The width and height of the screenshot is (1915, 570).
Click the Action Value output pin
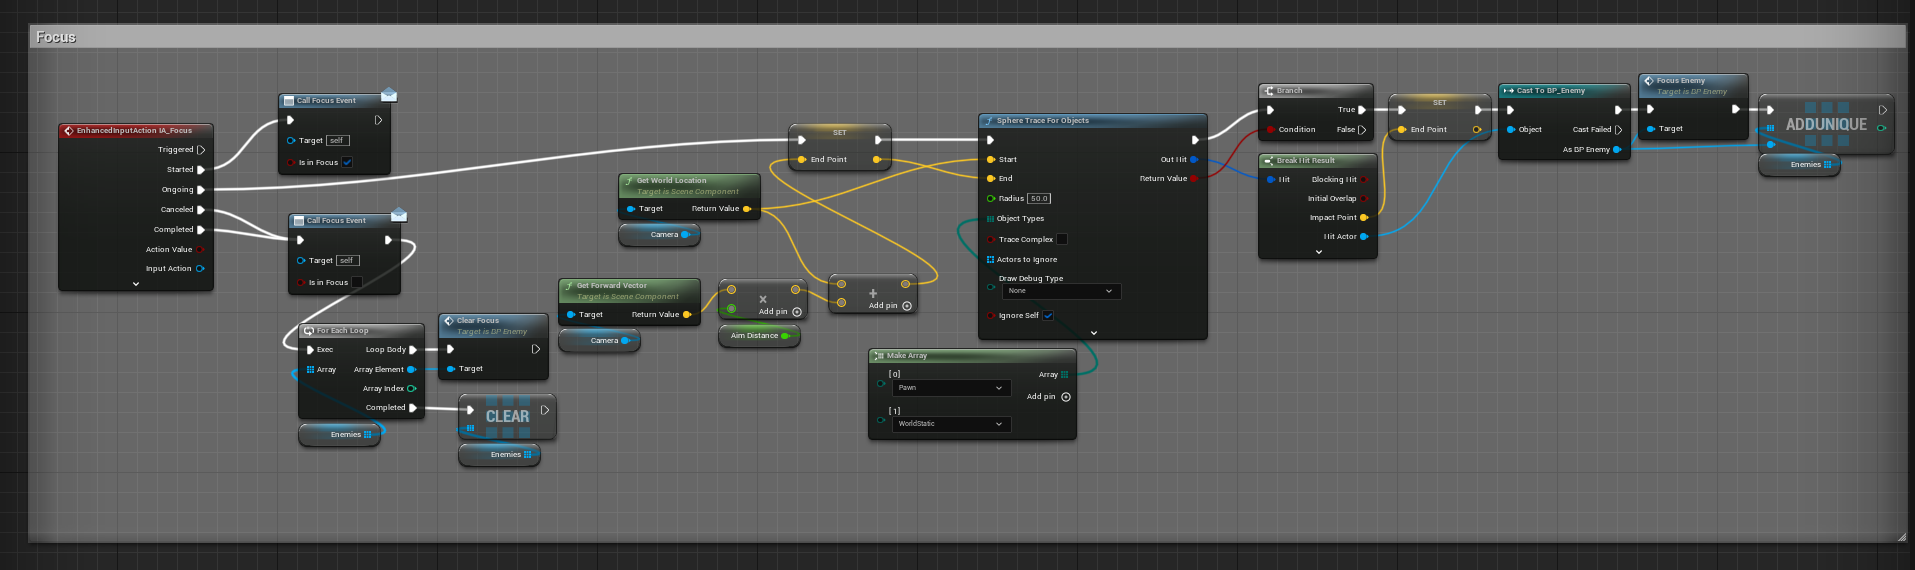[200, 250]
